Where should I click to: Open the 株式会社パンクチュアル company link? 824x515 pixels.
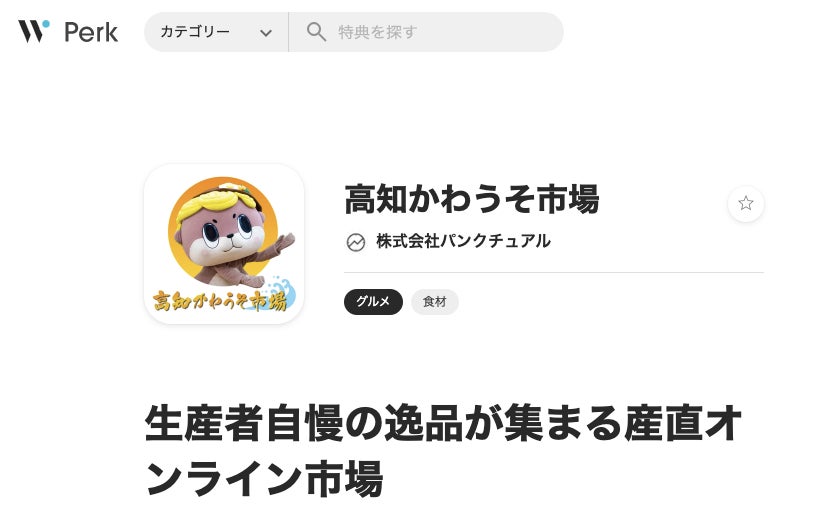463,241
